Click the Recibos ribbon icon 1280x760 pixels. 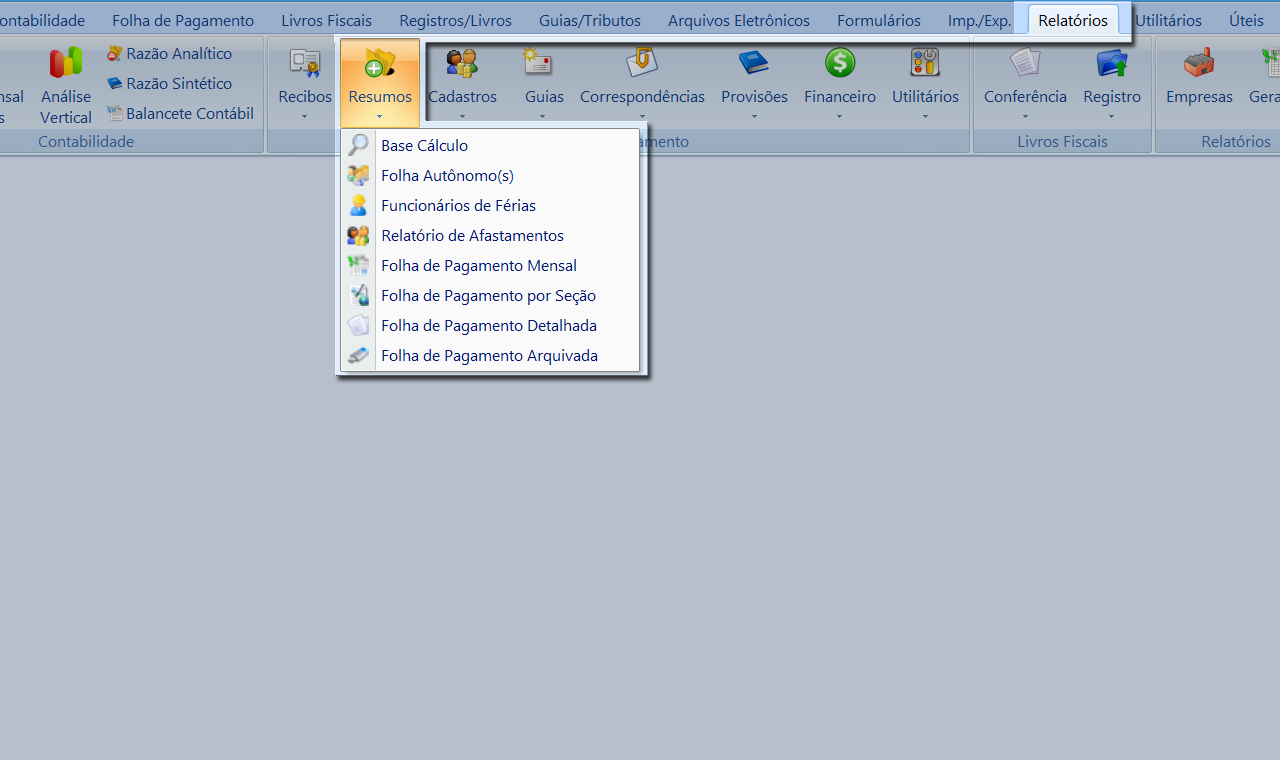[x=305, y=63]
